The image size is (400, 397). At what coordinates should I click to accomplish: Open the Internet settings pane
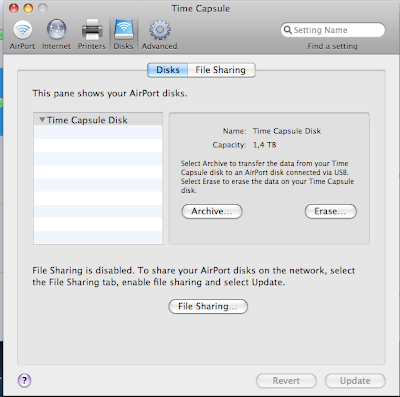pyautogui.click(x=56, y=35)
